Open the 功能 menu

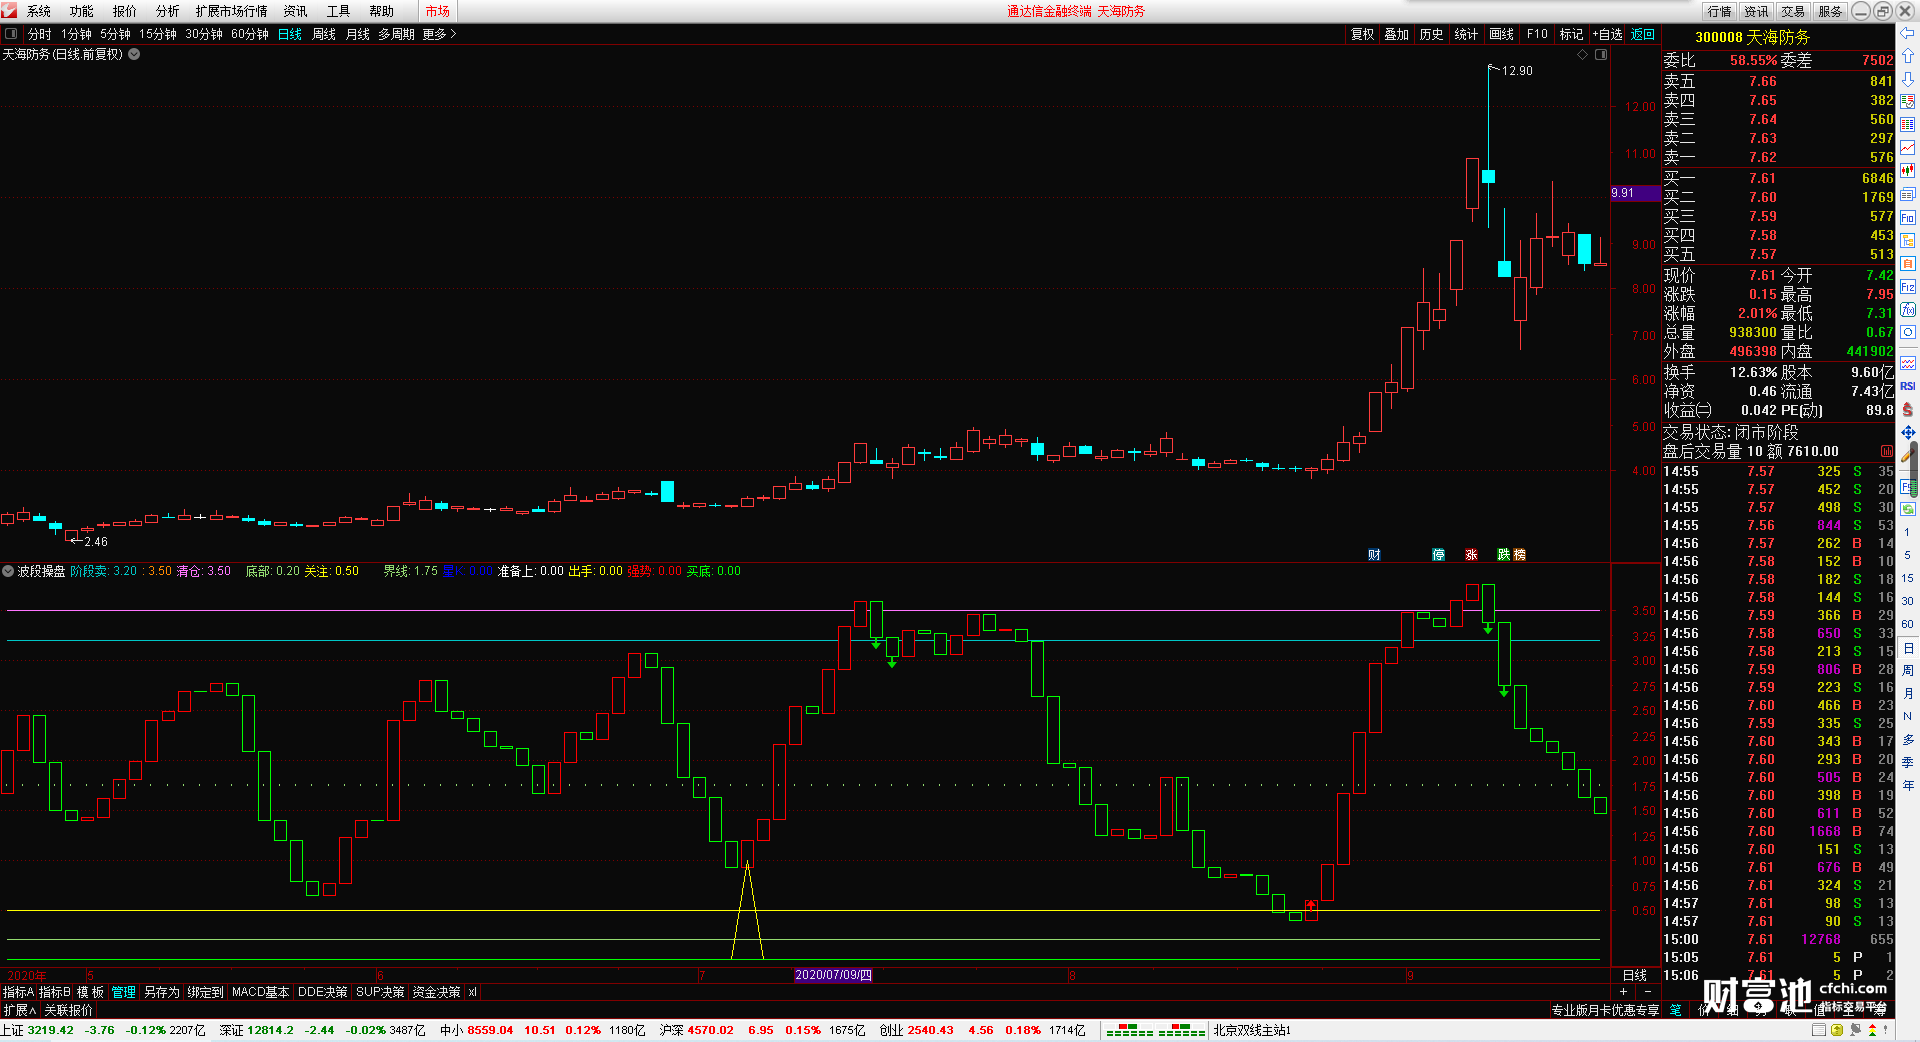click(82, 11)
